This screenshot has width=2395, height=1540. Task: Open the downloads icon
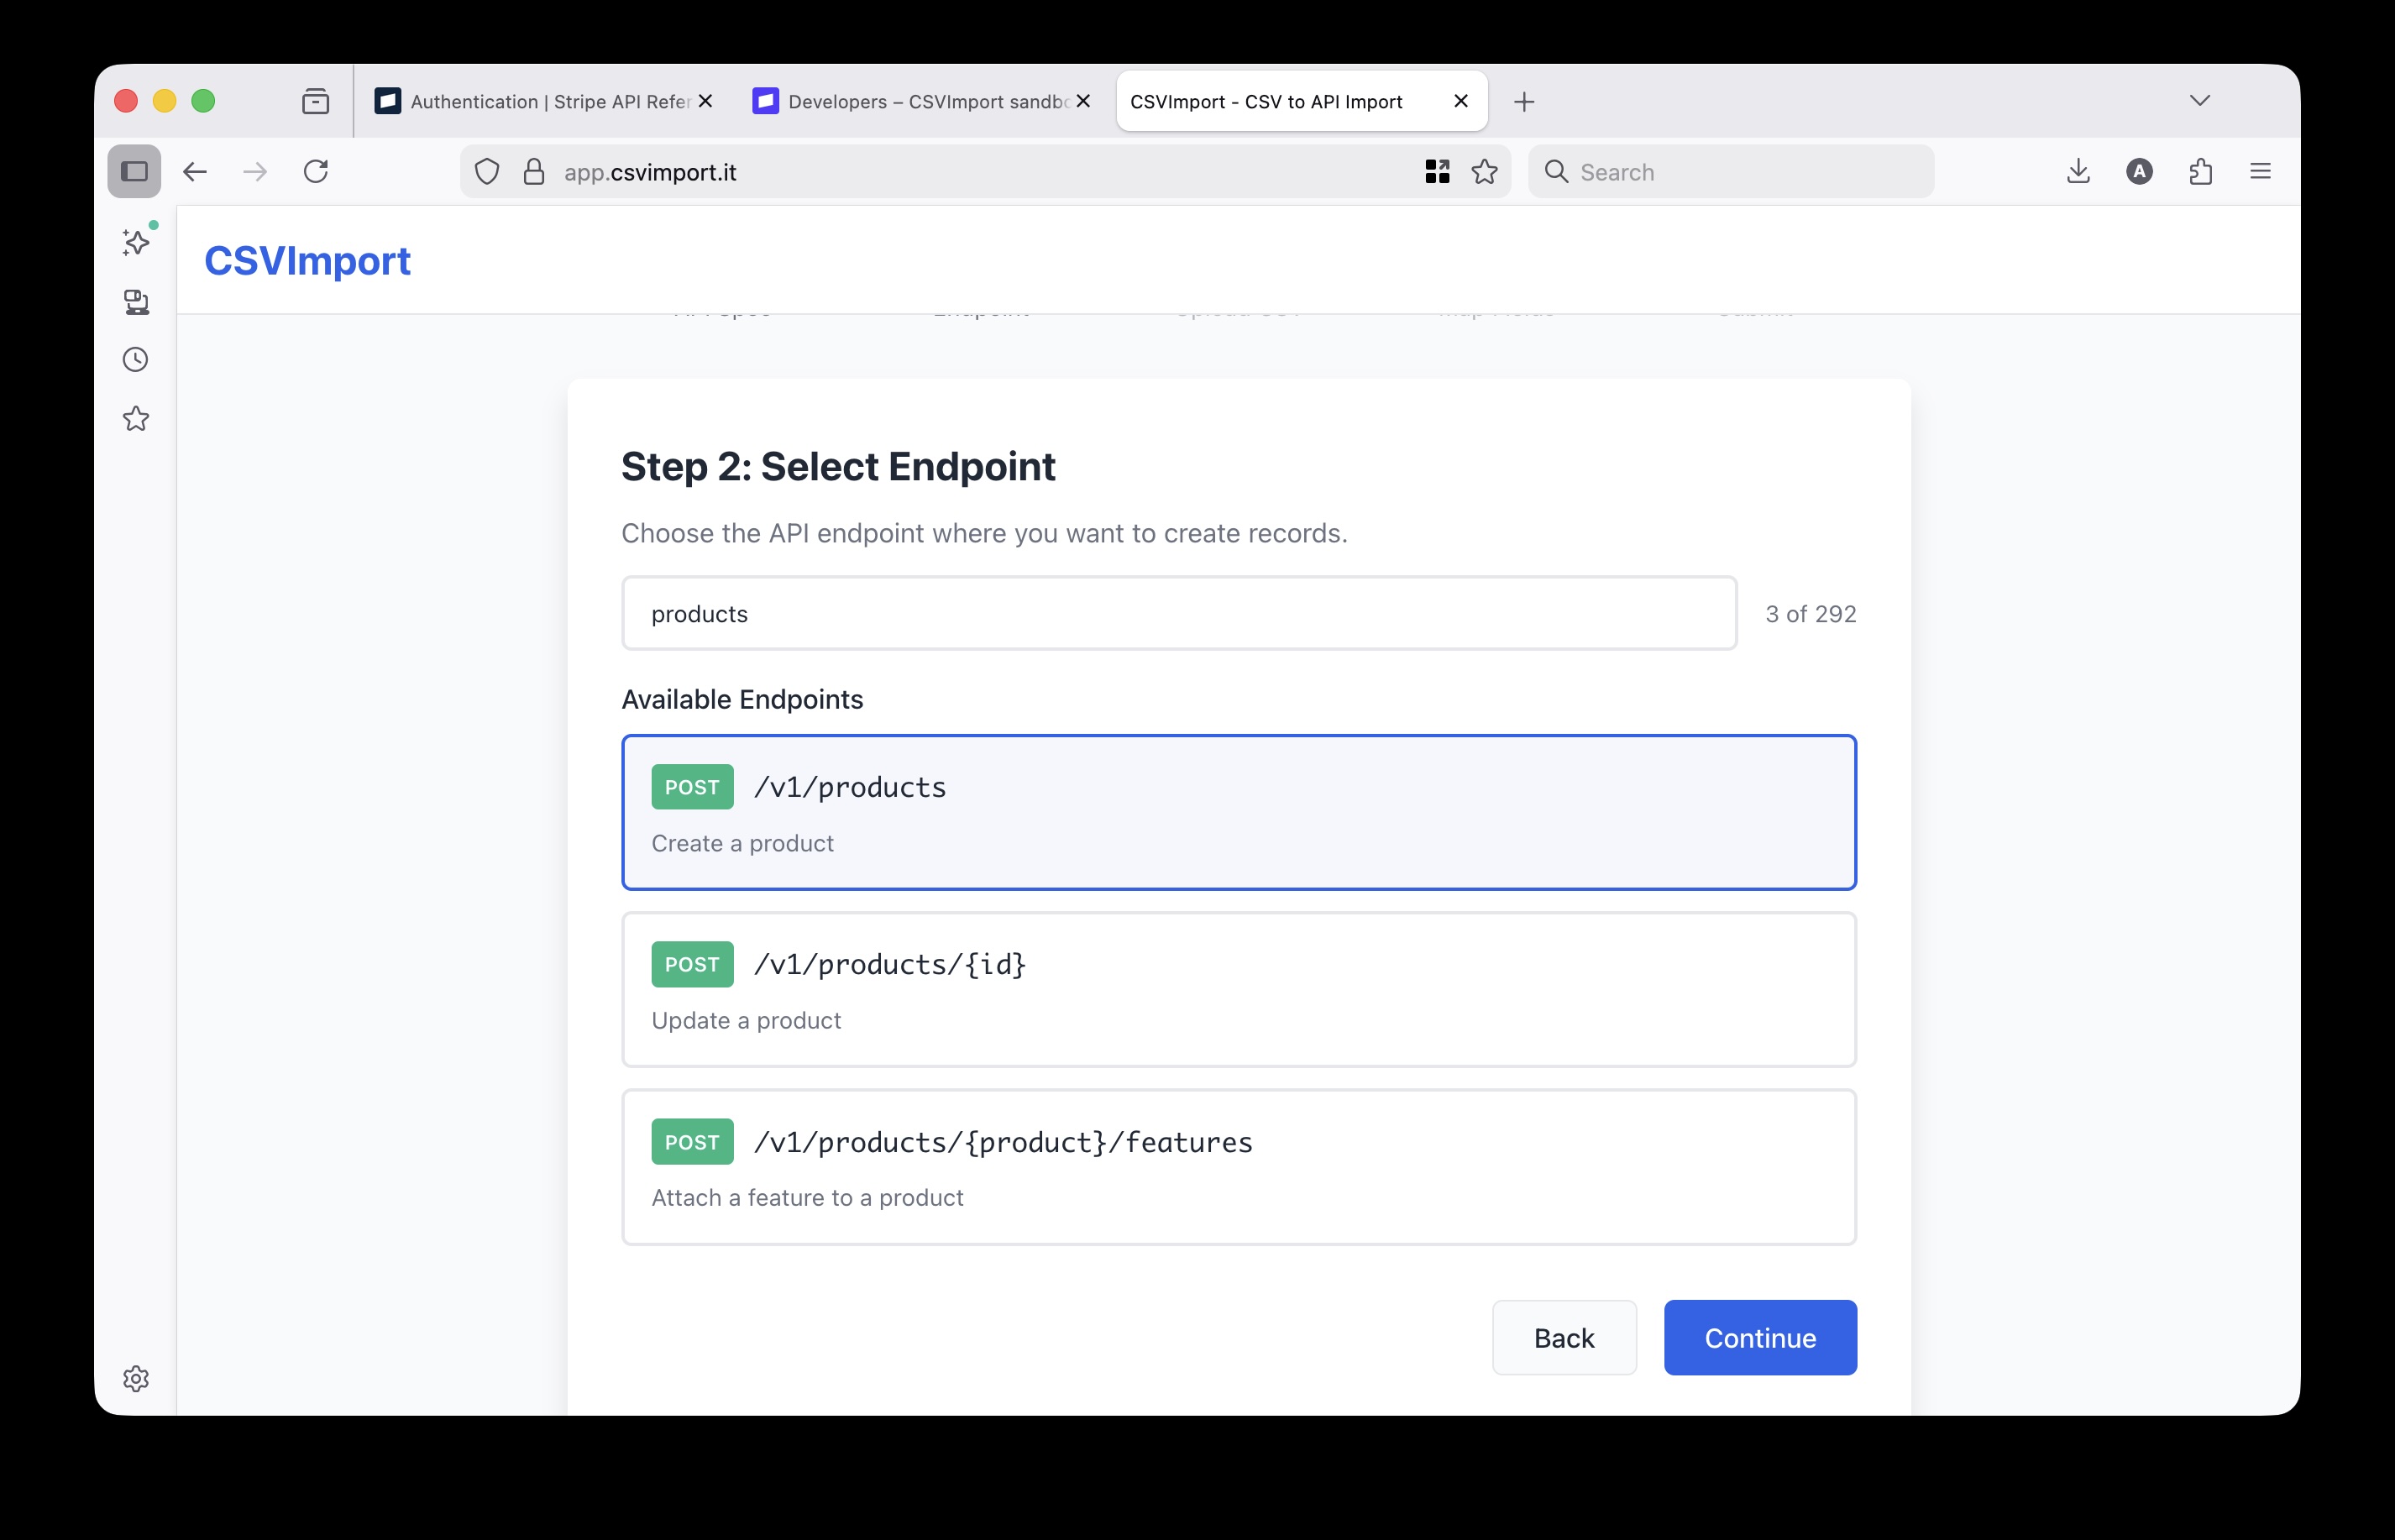click(x=2078, y=171)
